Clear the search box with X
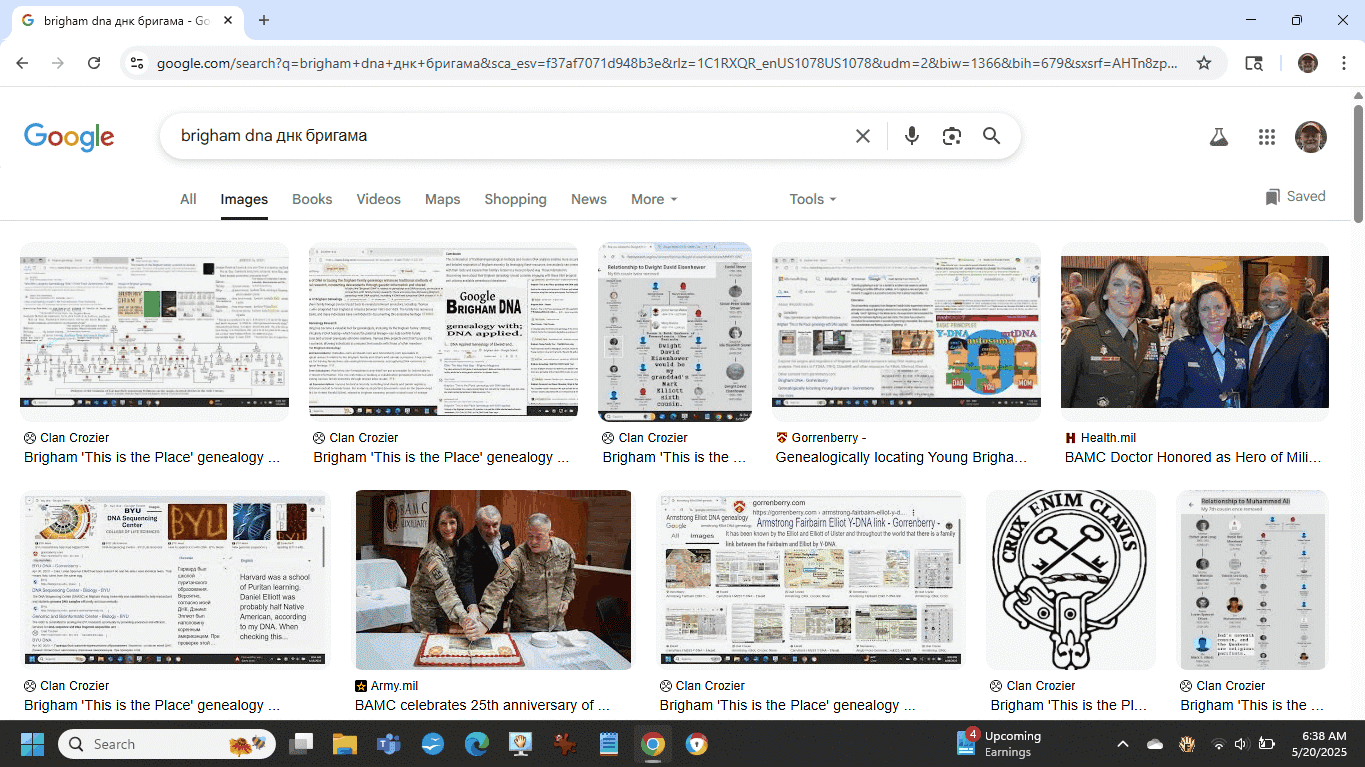This screenshot has height=767, width=1365. tap(863, 136)
